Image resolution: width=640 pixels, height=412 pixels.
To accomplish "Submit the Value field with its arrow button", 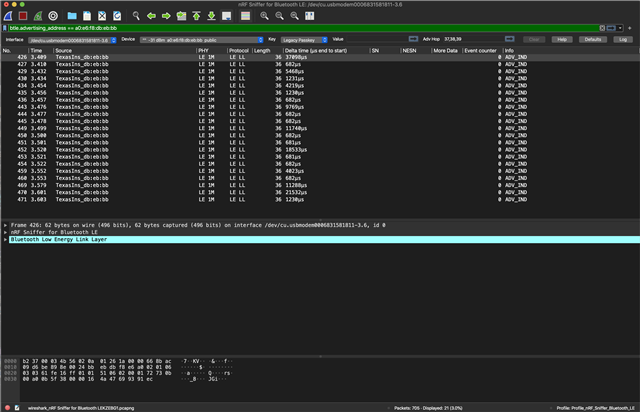I will point(413,39).
